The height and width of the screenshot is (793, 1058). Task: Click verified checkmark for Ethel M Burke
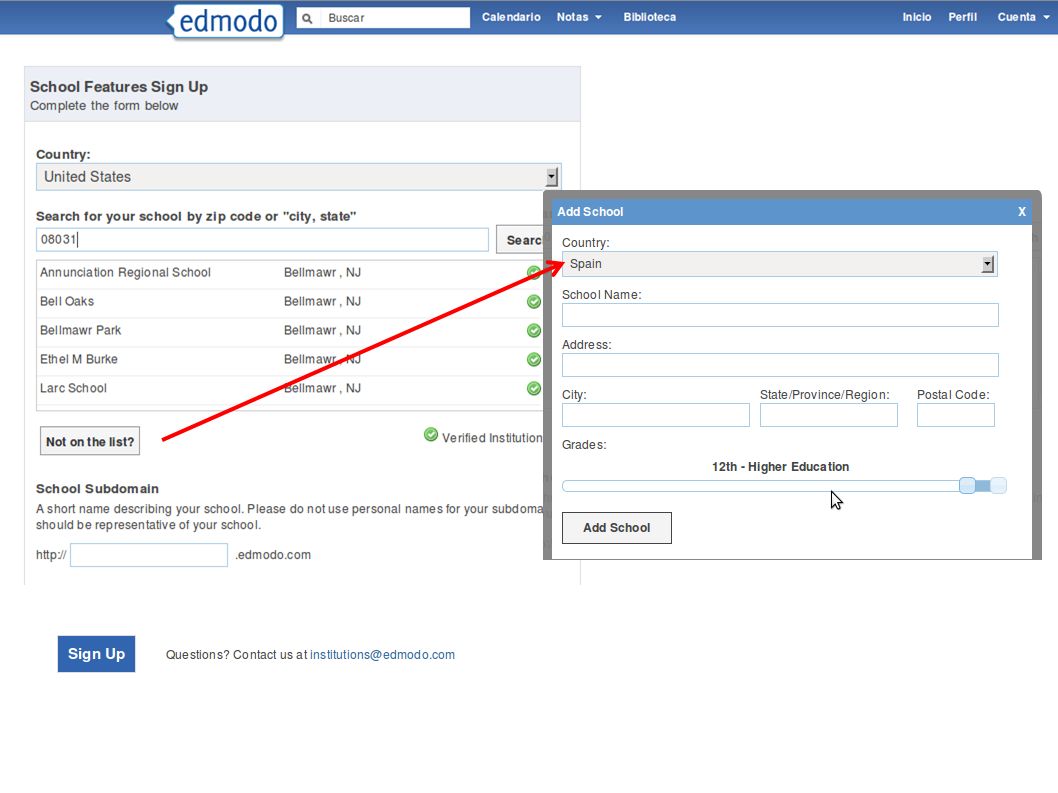point(534,360)
